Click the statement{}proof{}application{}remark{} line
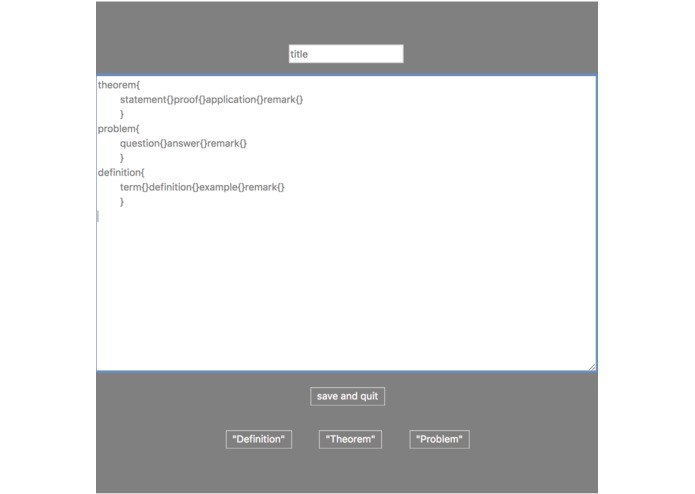Screen dimensions: 695x494 211,99
